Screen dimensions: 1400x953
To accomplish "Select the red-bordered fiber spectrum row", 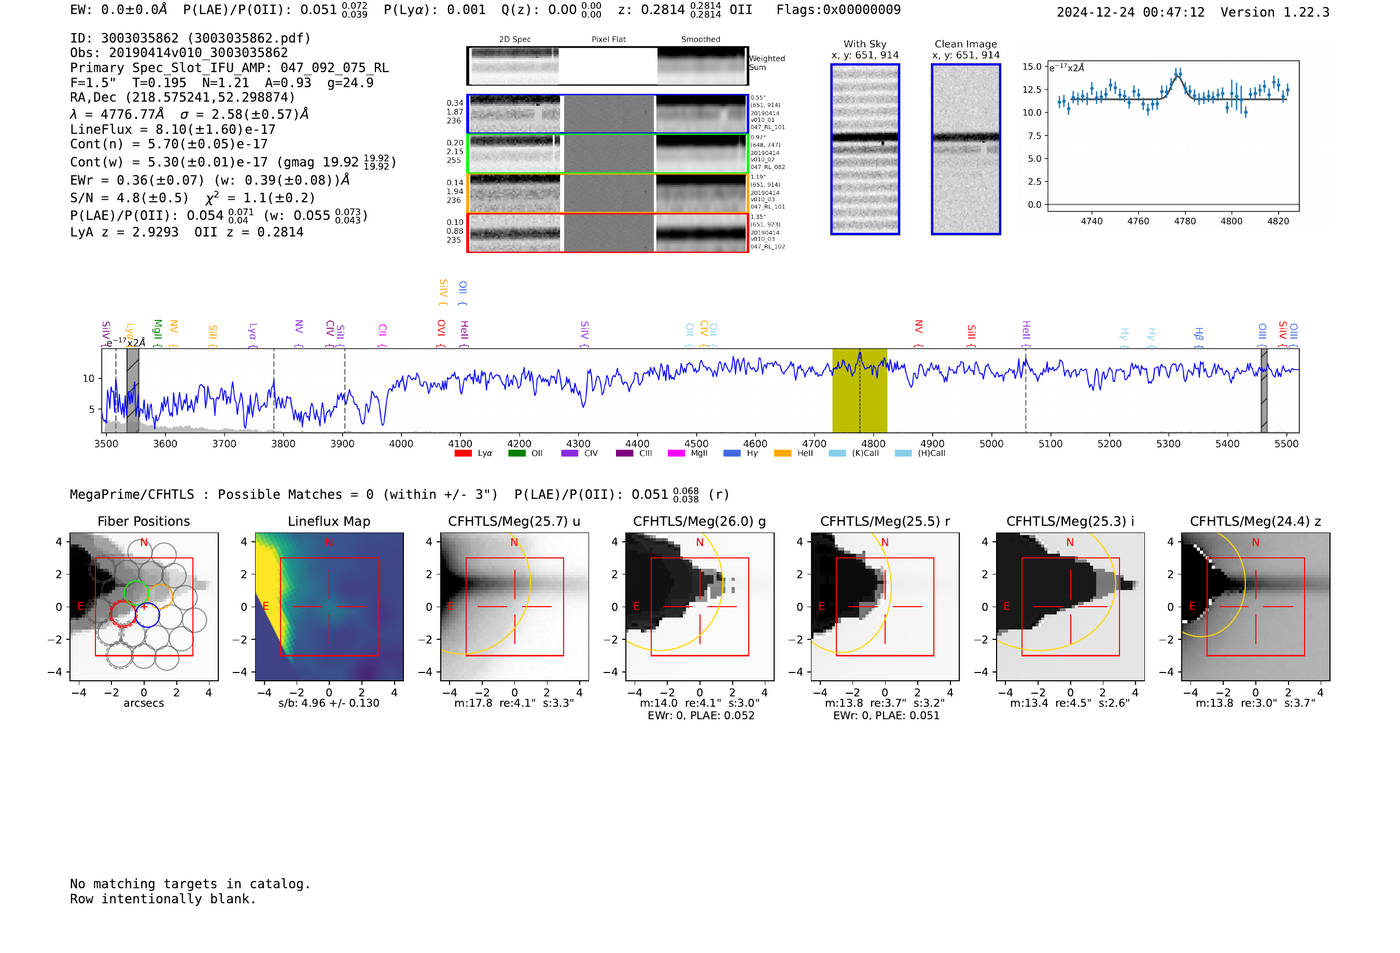I will pyautogui.click(x=607, y=233).
